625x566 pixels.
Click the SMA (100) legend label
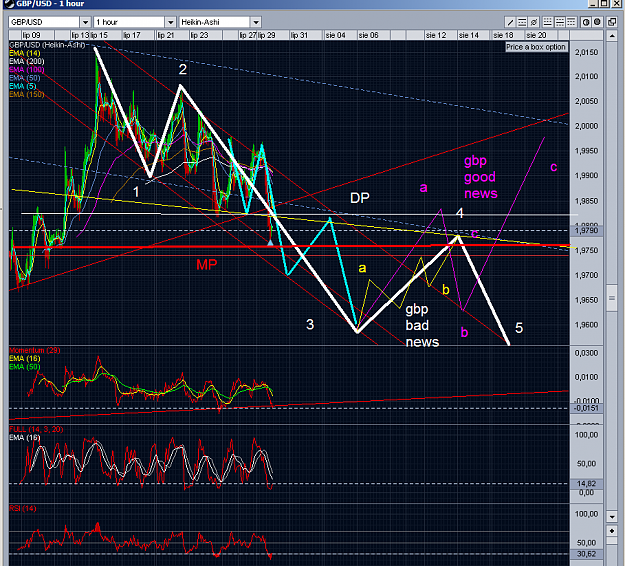pos(27,70)
